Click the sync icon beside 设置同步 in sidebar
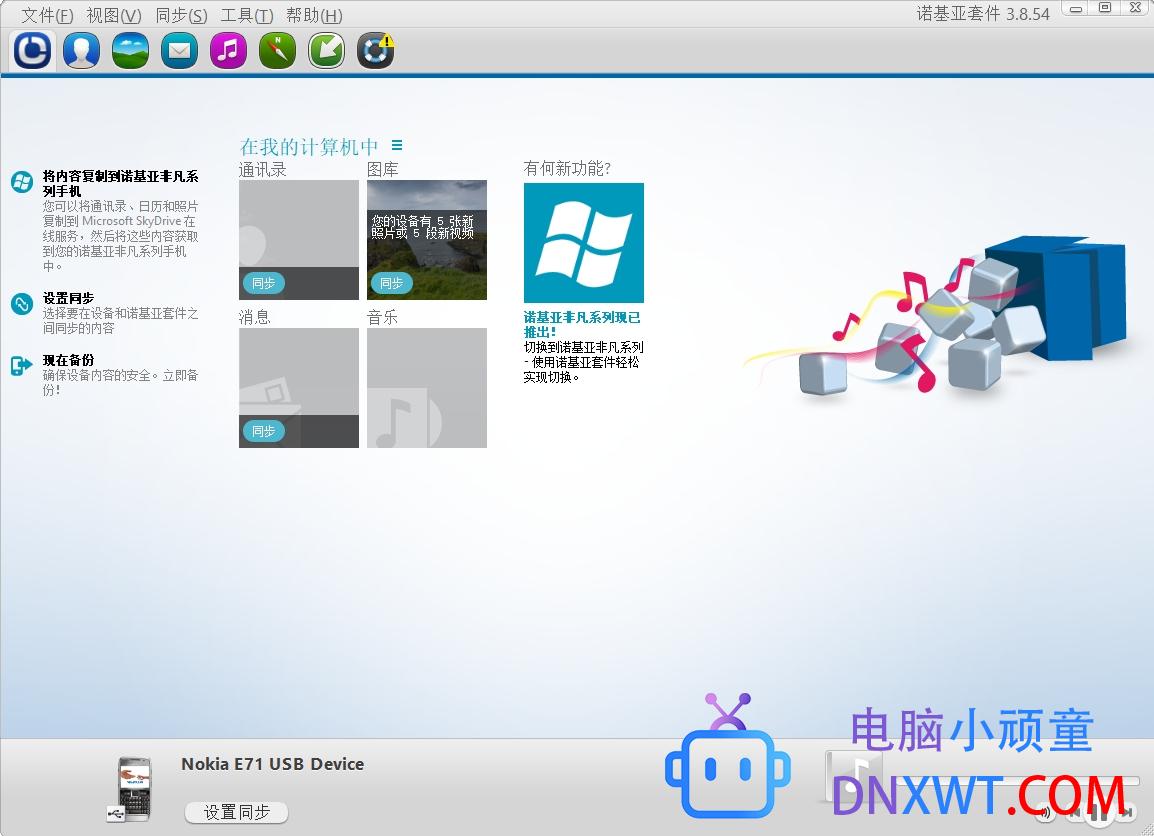The height and width of the screenshot is (836, 1154). point(22,303)
